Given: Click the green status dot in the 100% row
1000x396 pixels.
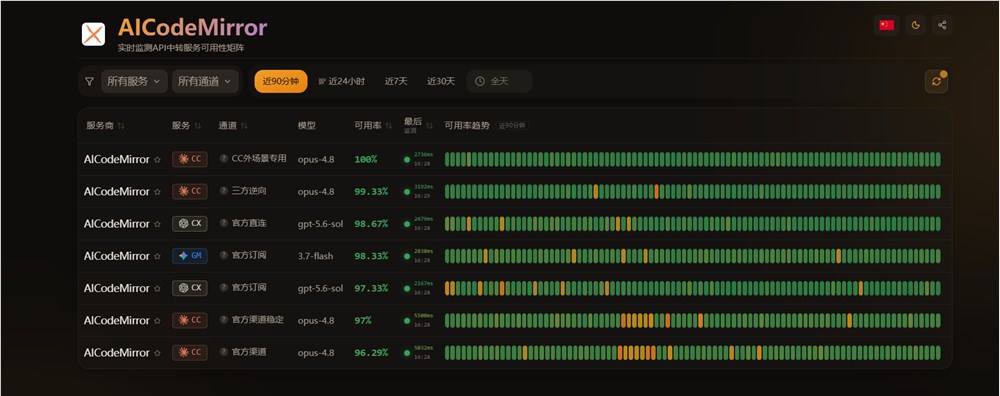Looking at the screenshot, I should click(x=407, y=159).
